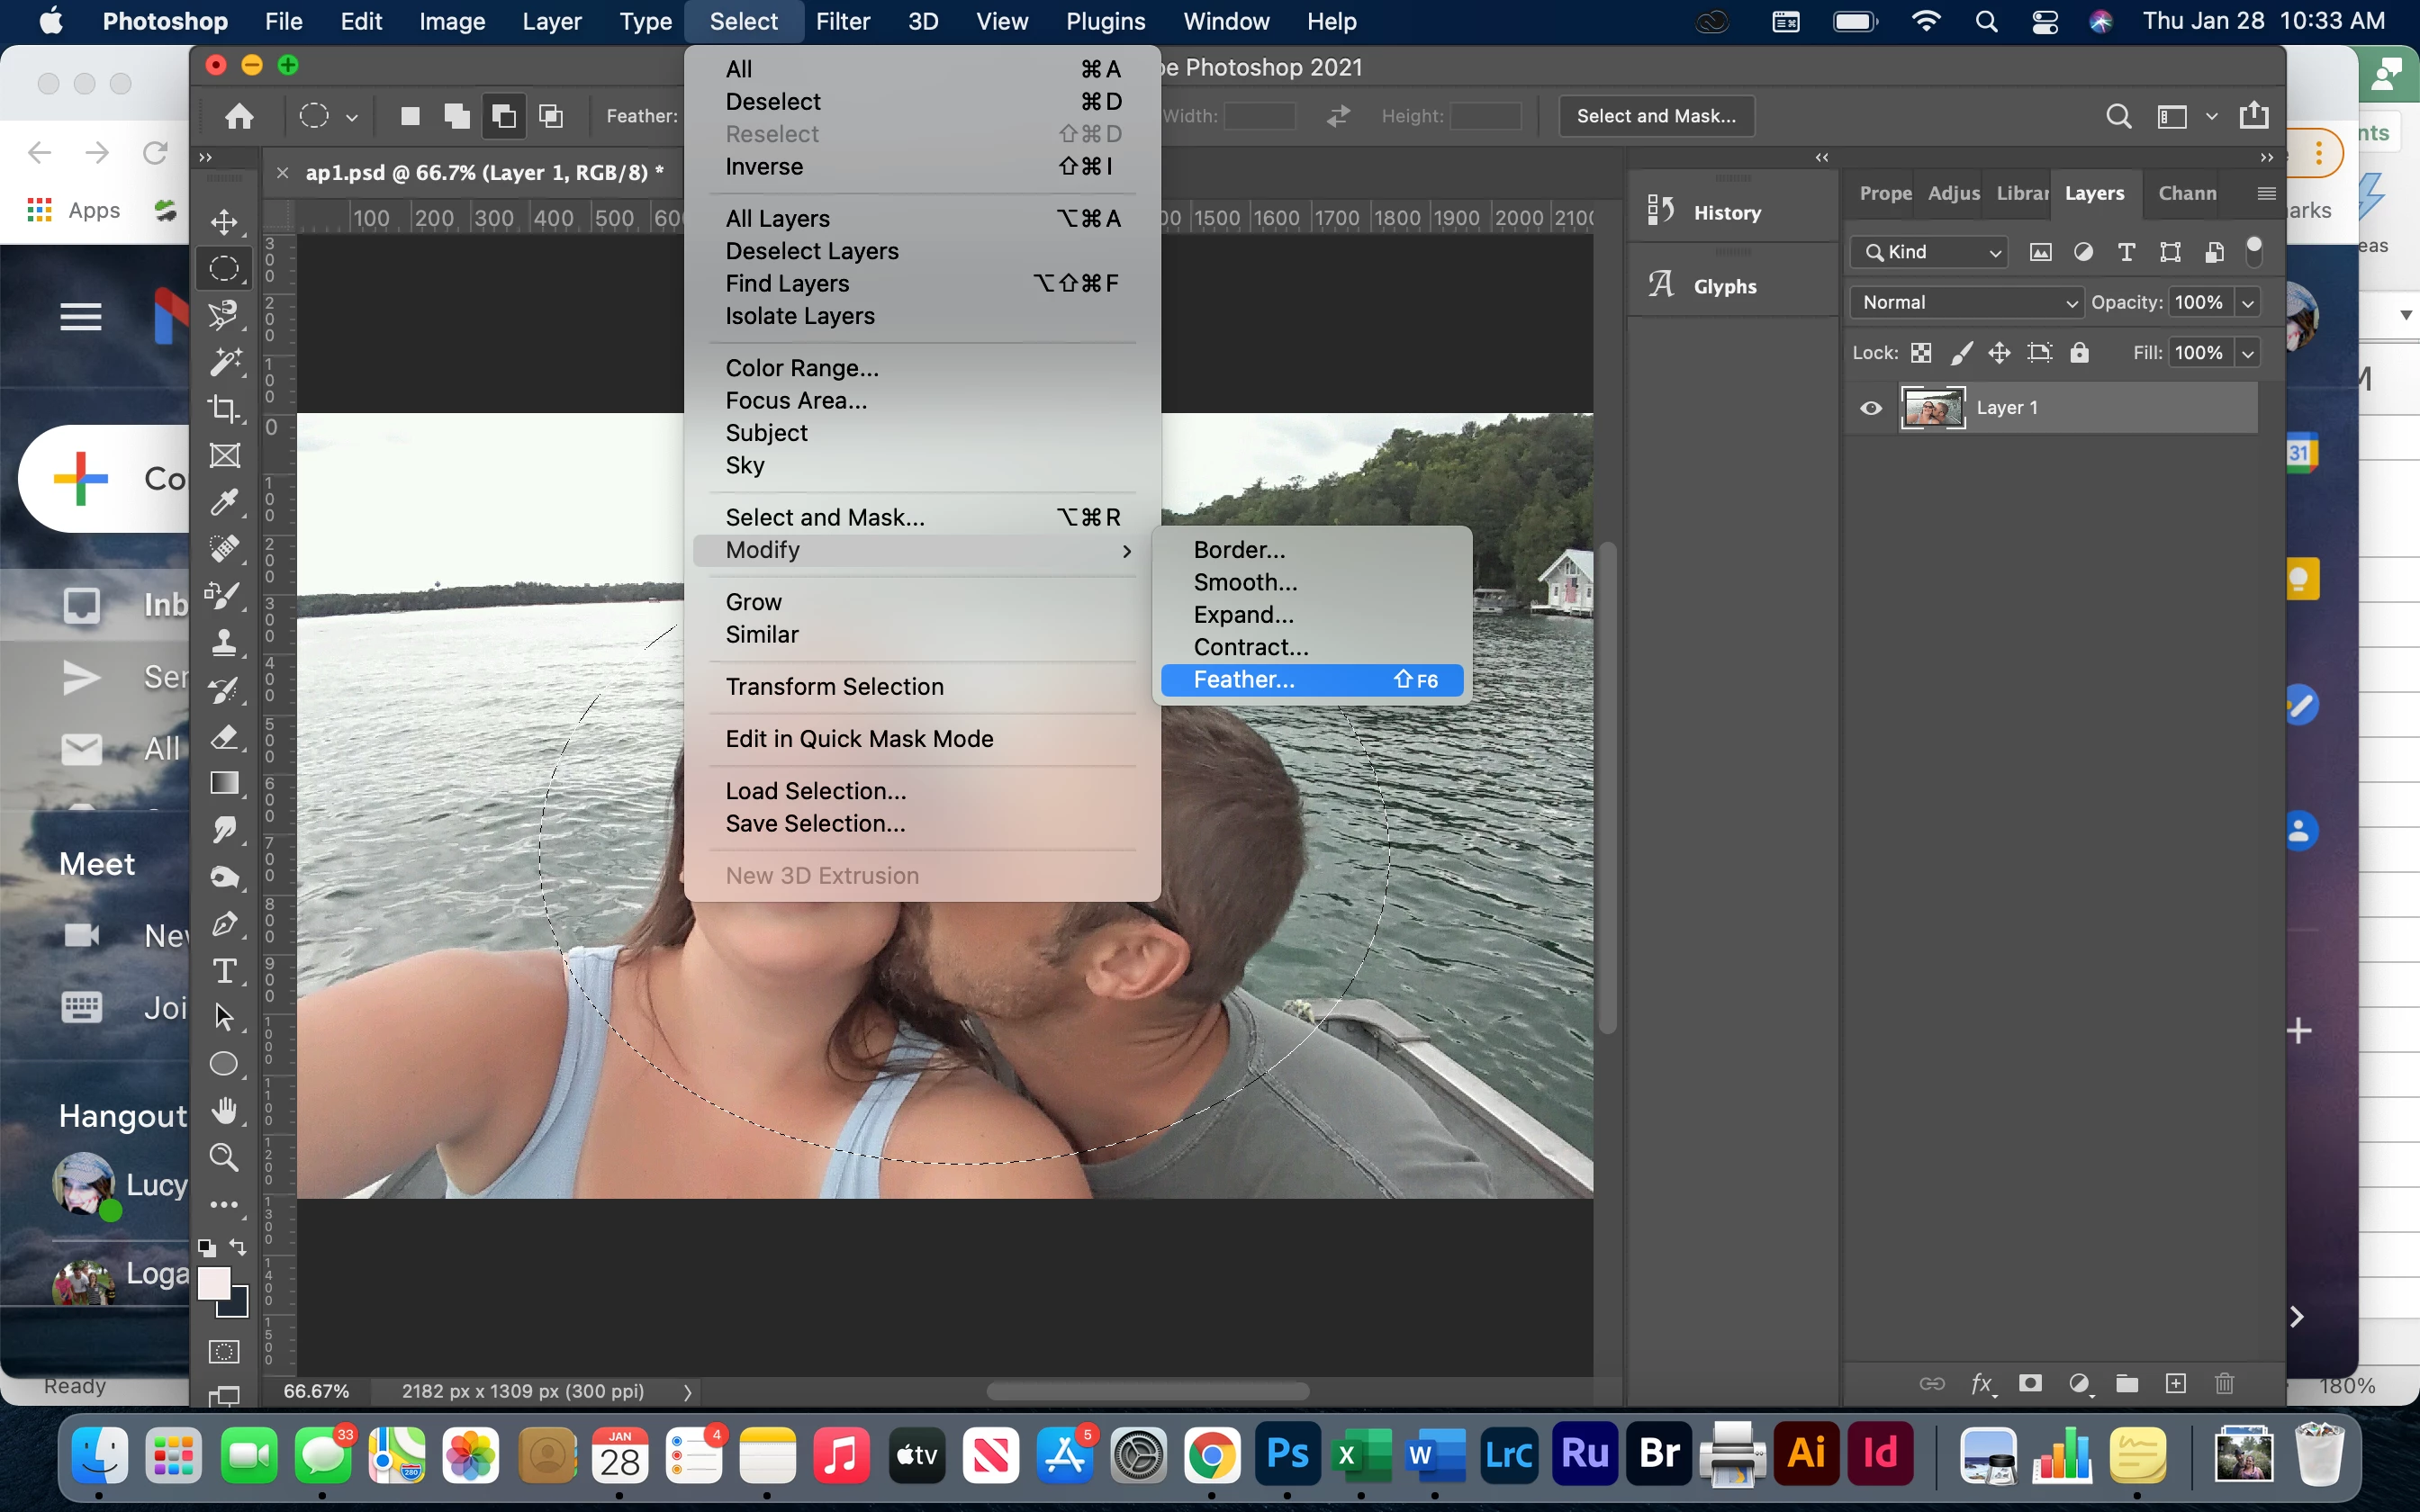Viewport: 2420px width, 1512px height.
Task: Click the Select and Mask... button
Action: 1656,116
